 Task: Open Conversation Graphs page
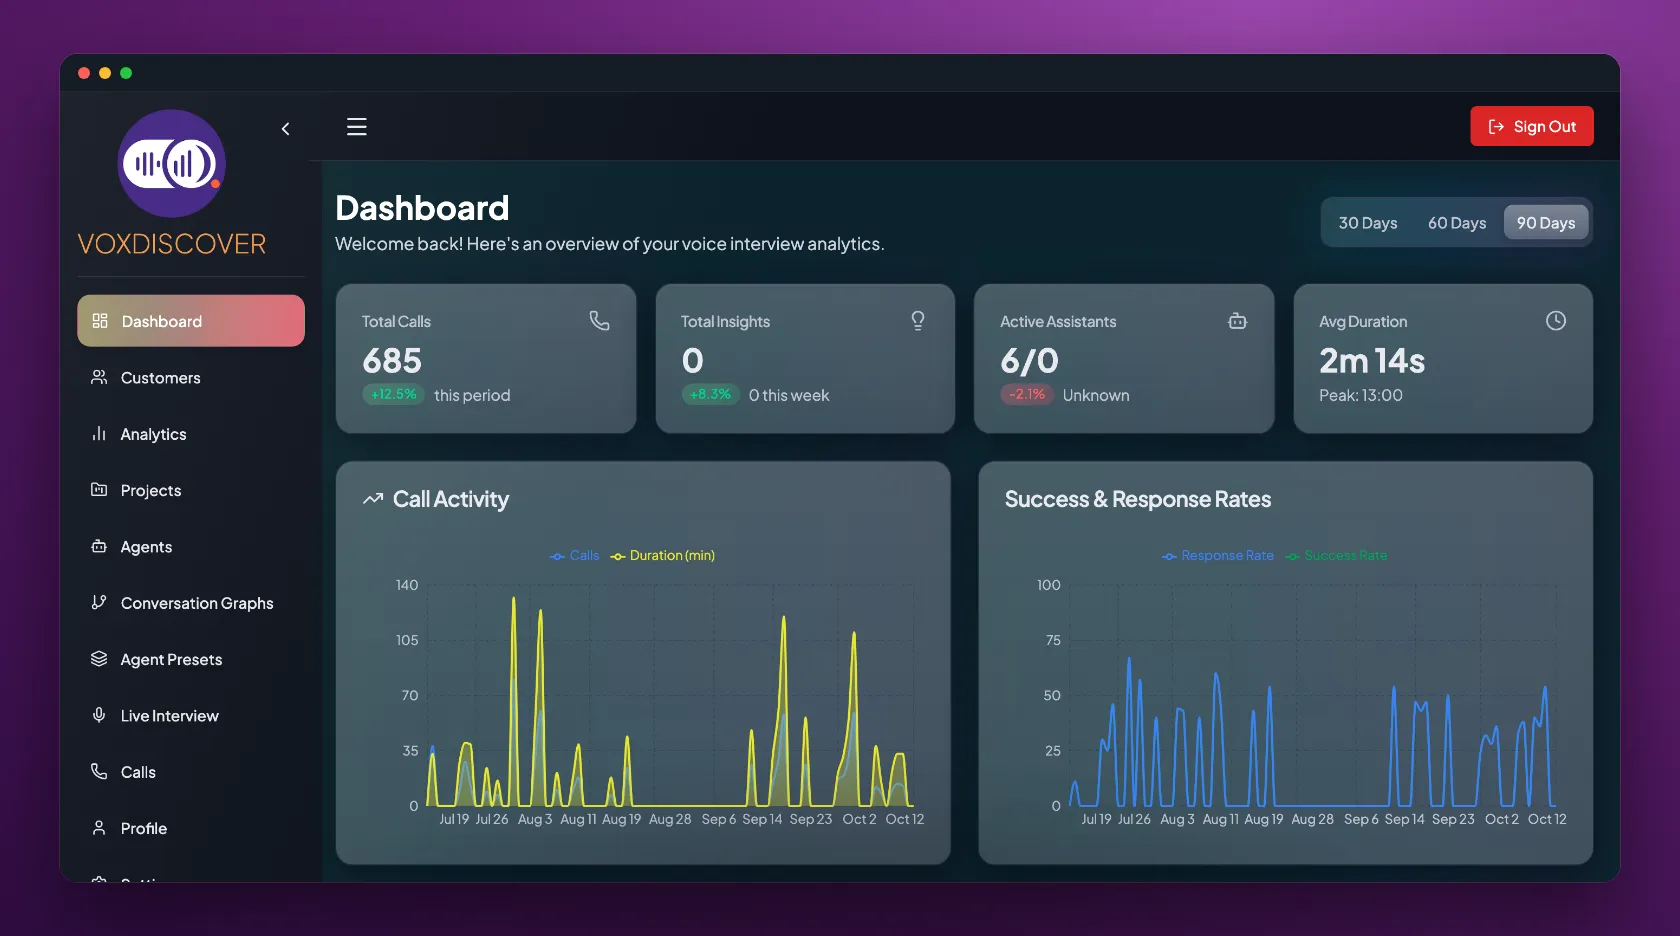pyautogui.click(x=191, y=603)
